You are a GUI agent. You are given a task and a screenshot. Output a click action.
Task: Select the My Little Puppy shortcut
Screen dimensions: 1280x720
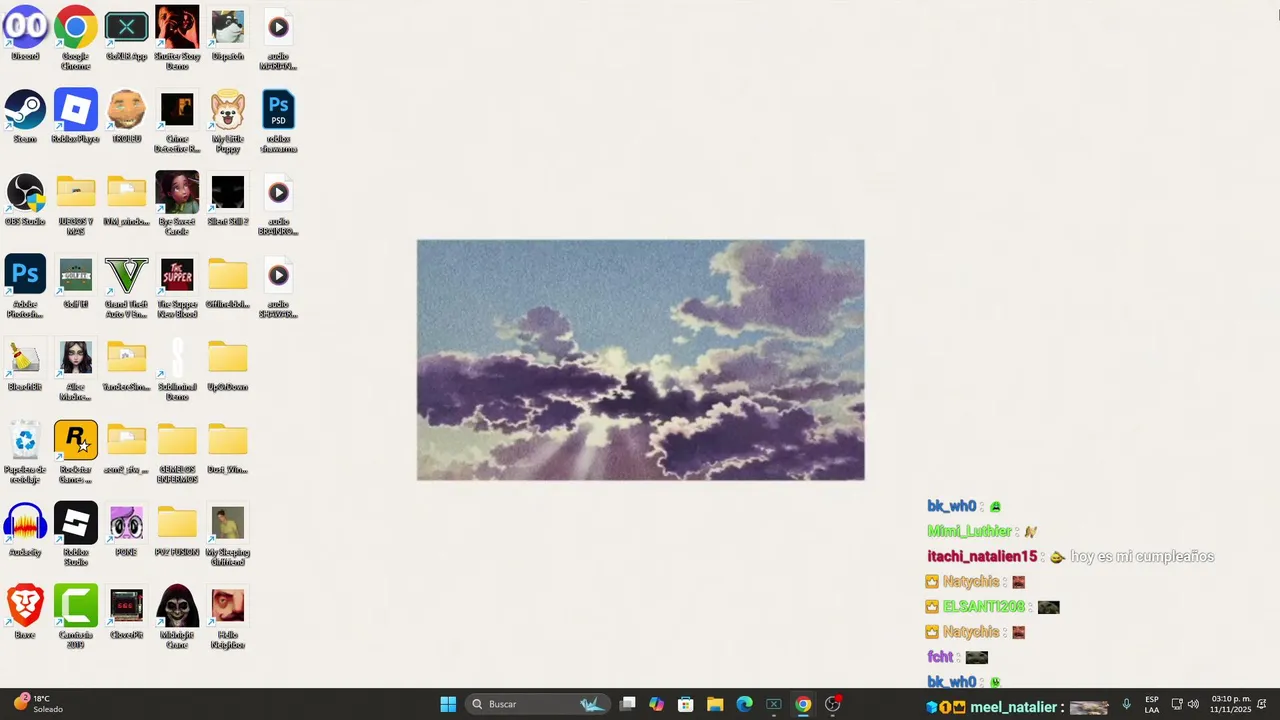[228, 121]
